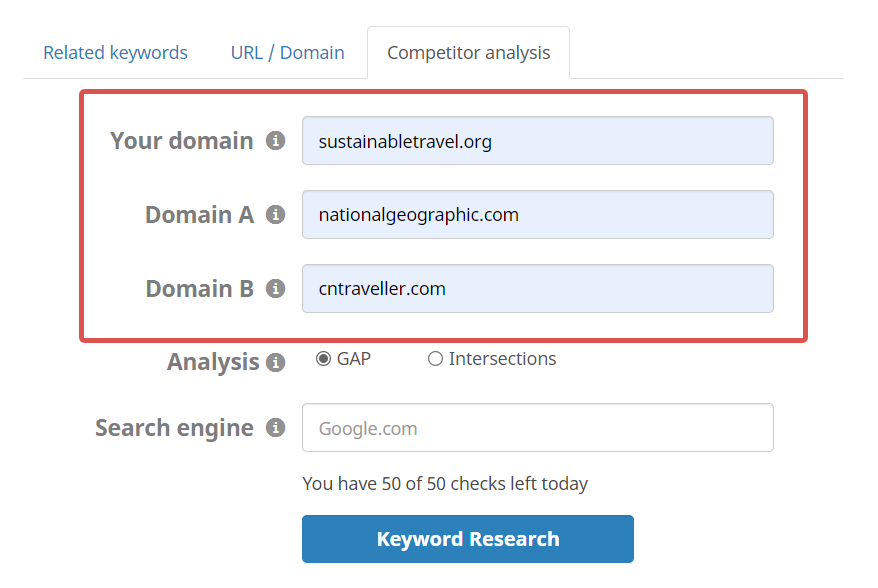This screenshot has height=588, width=878.
Task: Click the Domain B field with cntraveller.com
Action: 538,288
